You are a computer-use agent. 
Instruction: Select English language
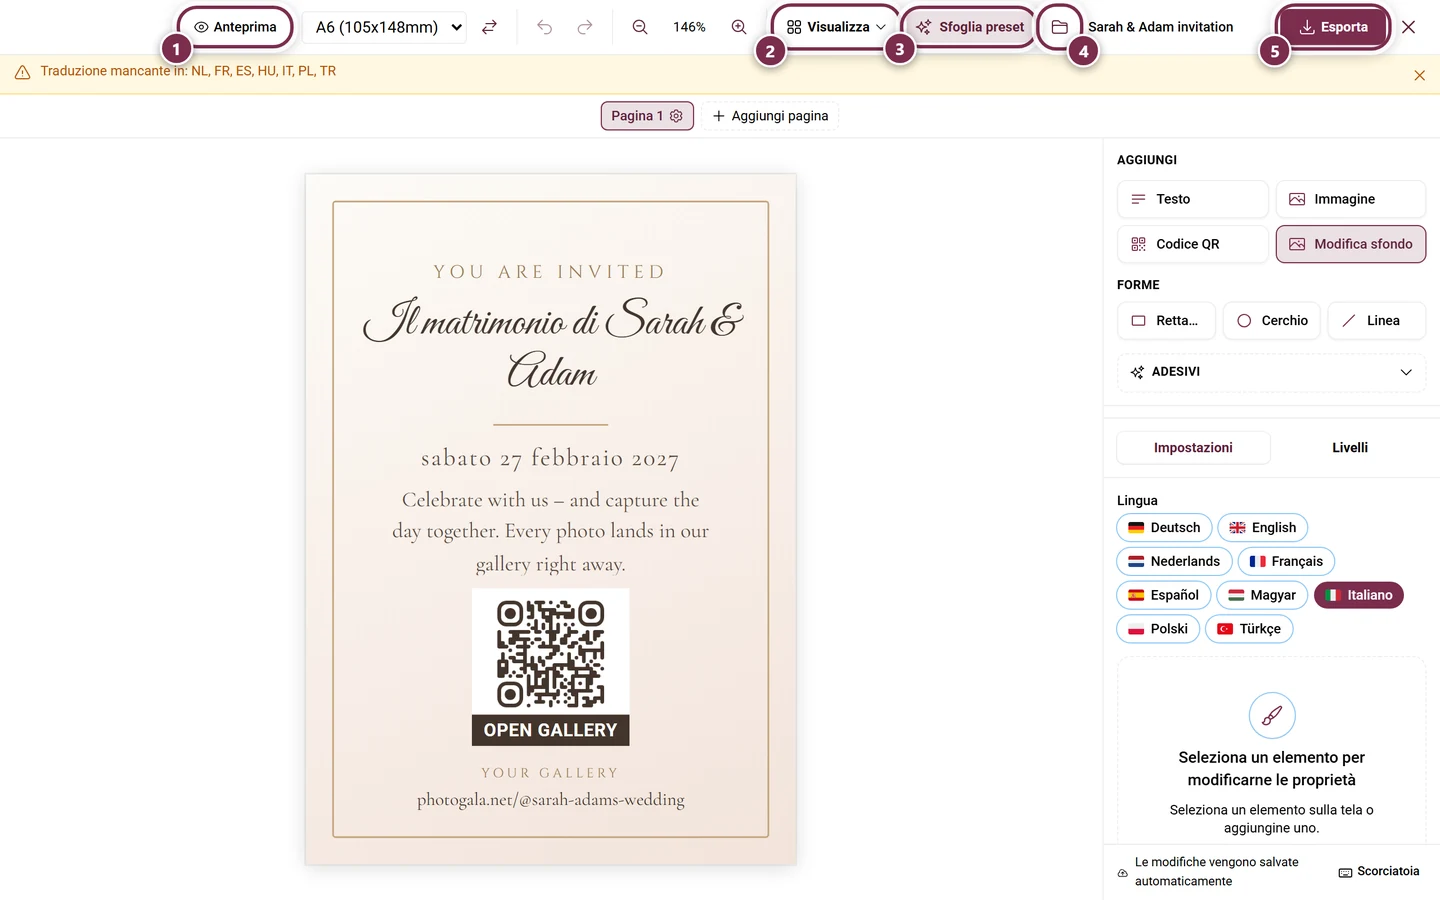1262,528
